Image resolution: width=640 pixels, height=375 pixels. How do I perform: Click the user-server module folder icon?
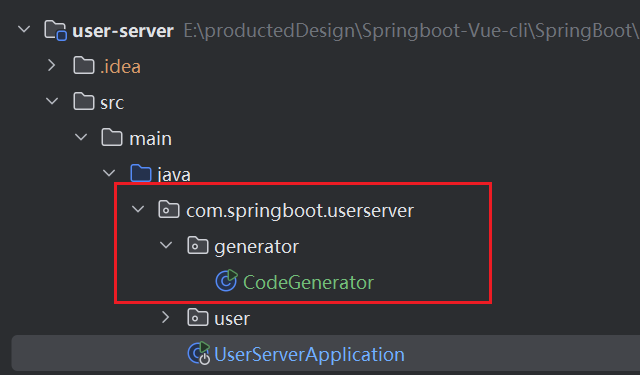(55, 30)
